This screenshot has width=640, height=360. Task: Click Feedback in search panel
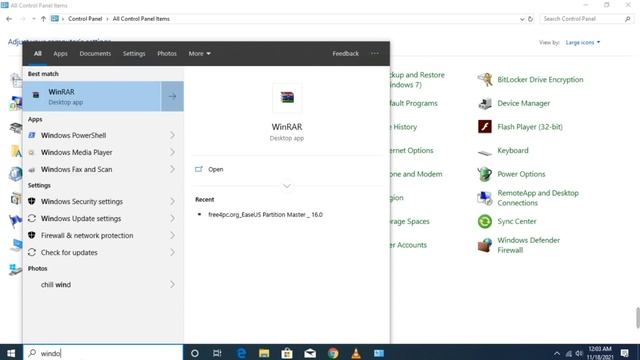[345, 53]
